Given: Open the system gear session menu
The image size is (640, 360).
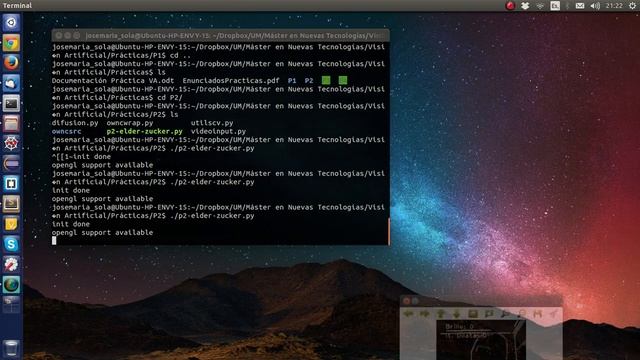Looking at the screenshot, I should [632, 5].
